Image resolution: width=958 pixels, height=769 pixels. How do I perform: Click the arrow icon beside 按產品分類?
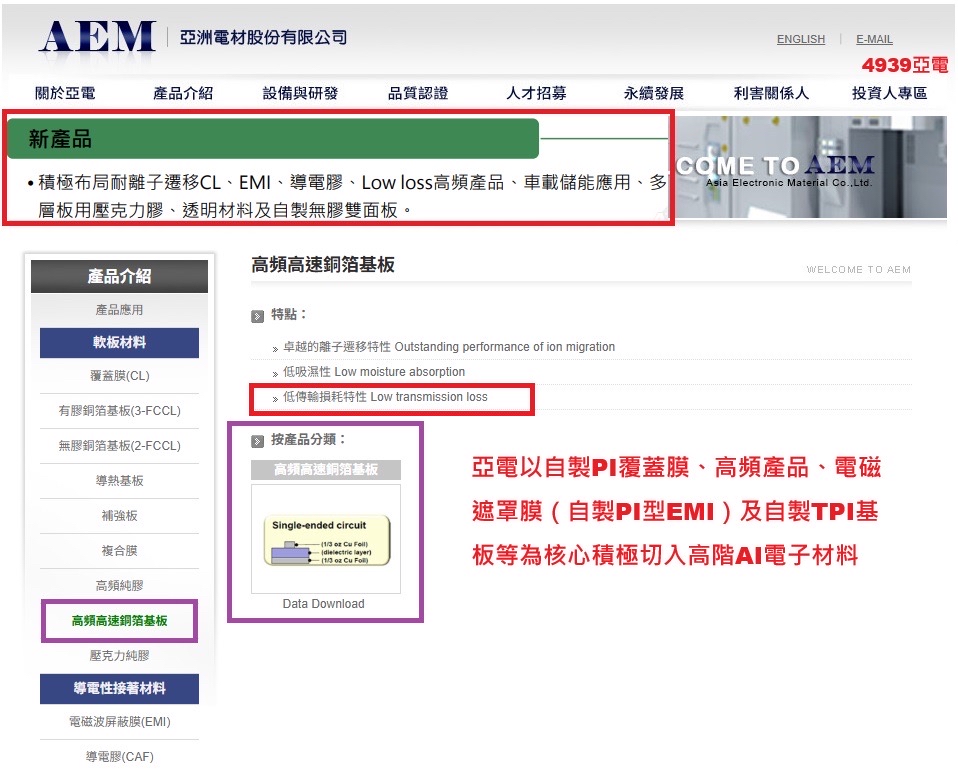coord(257,441)
